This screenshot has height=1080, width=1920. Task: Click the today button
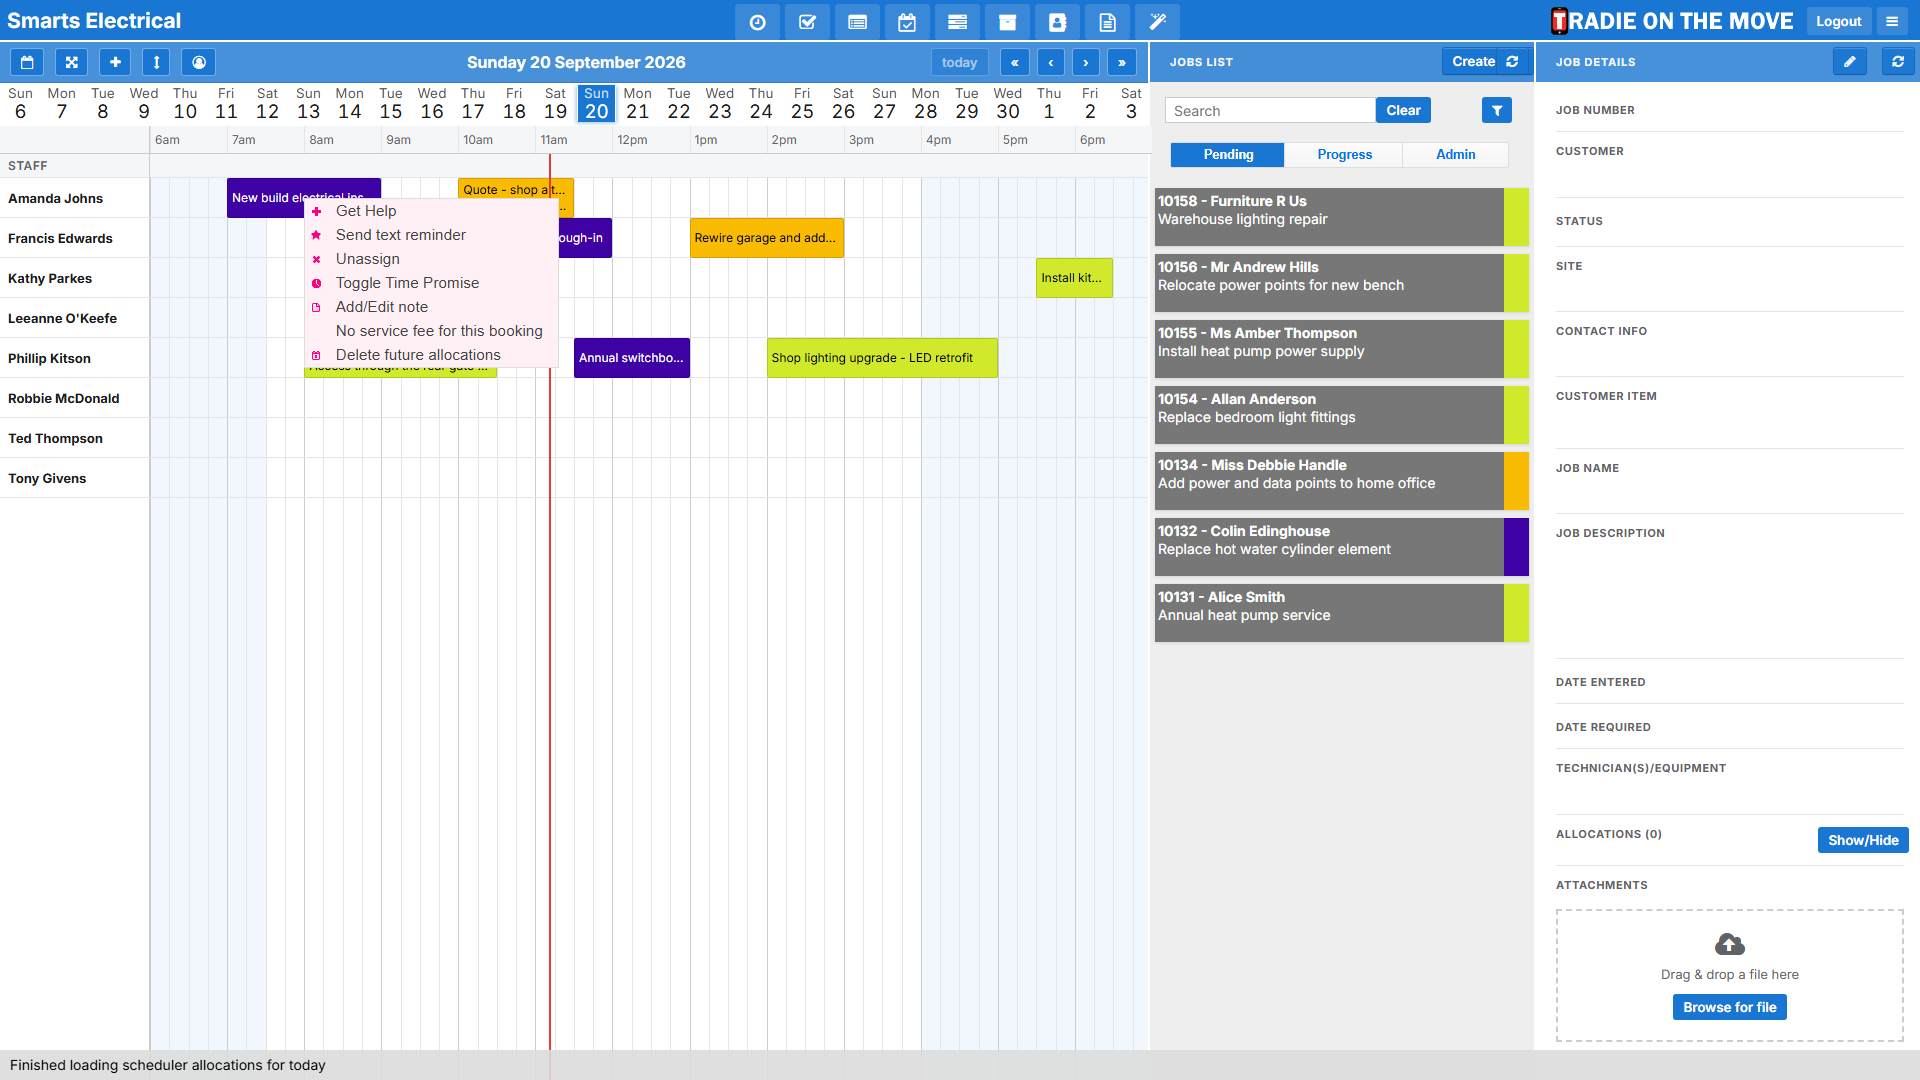pos(959,62)
